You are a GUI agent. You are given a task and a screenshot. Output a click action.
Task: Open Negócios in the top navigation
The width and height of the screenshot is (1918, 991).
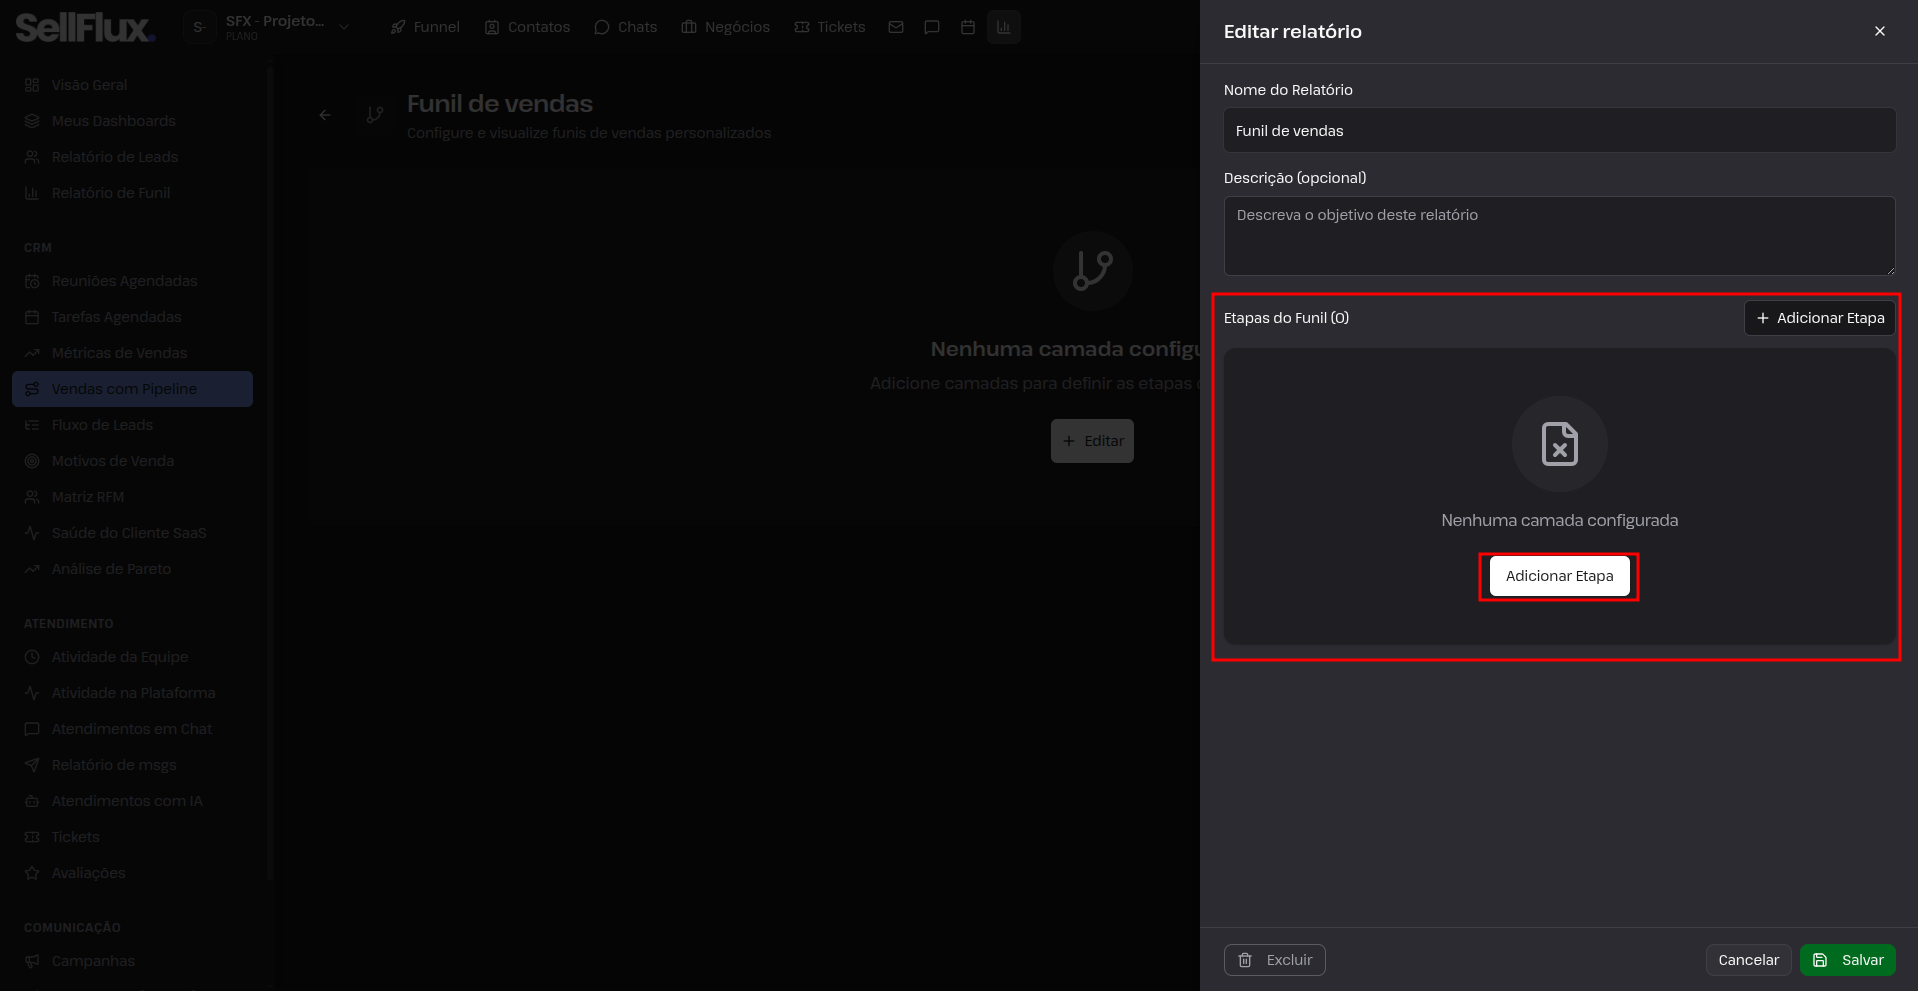725,27
